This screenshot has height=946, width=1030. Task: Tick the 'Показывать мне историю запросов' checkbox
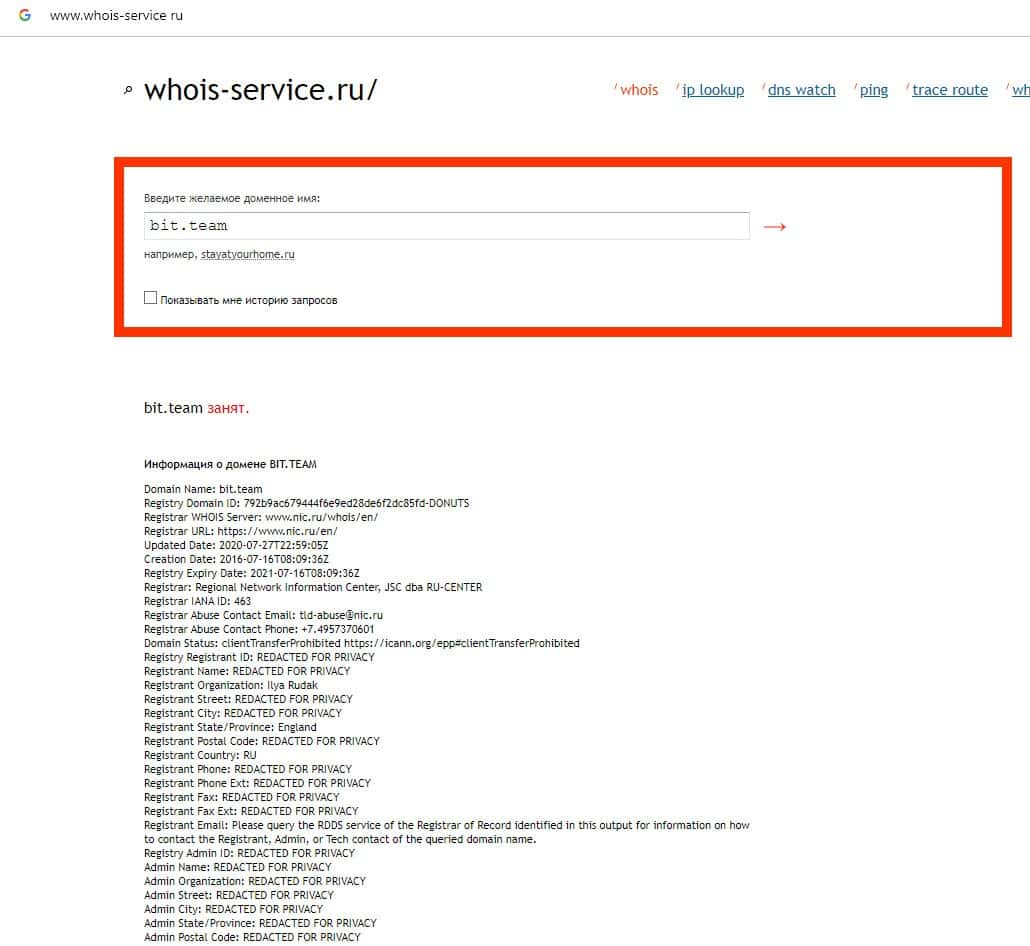click(150, 298)
